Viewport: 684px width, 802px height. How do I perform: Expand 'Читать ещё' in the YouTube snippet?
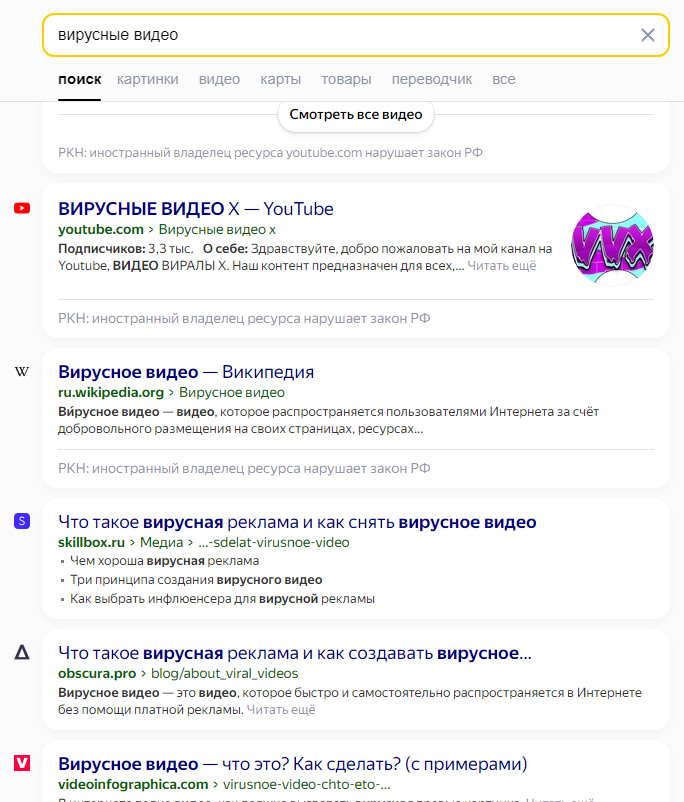tap(501, 266)
